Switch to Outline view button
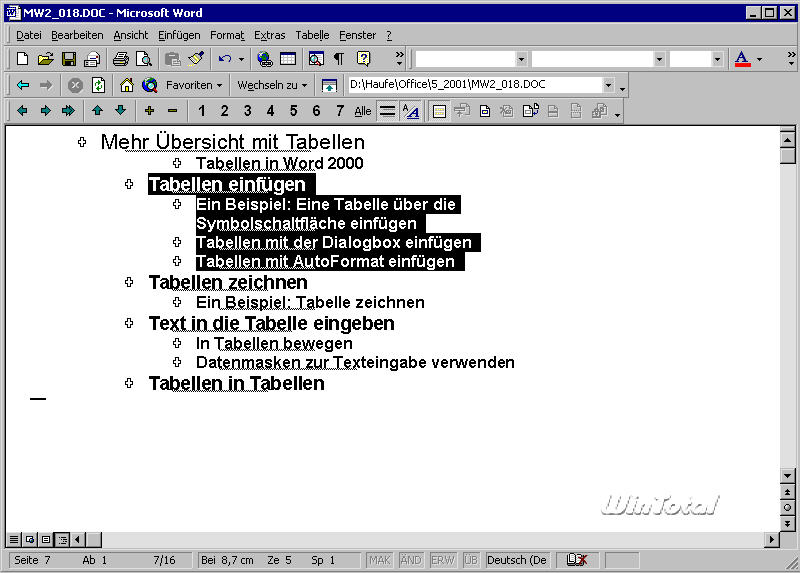This screenshot has height=573, width=800. tap(62, 539)
